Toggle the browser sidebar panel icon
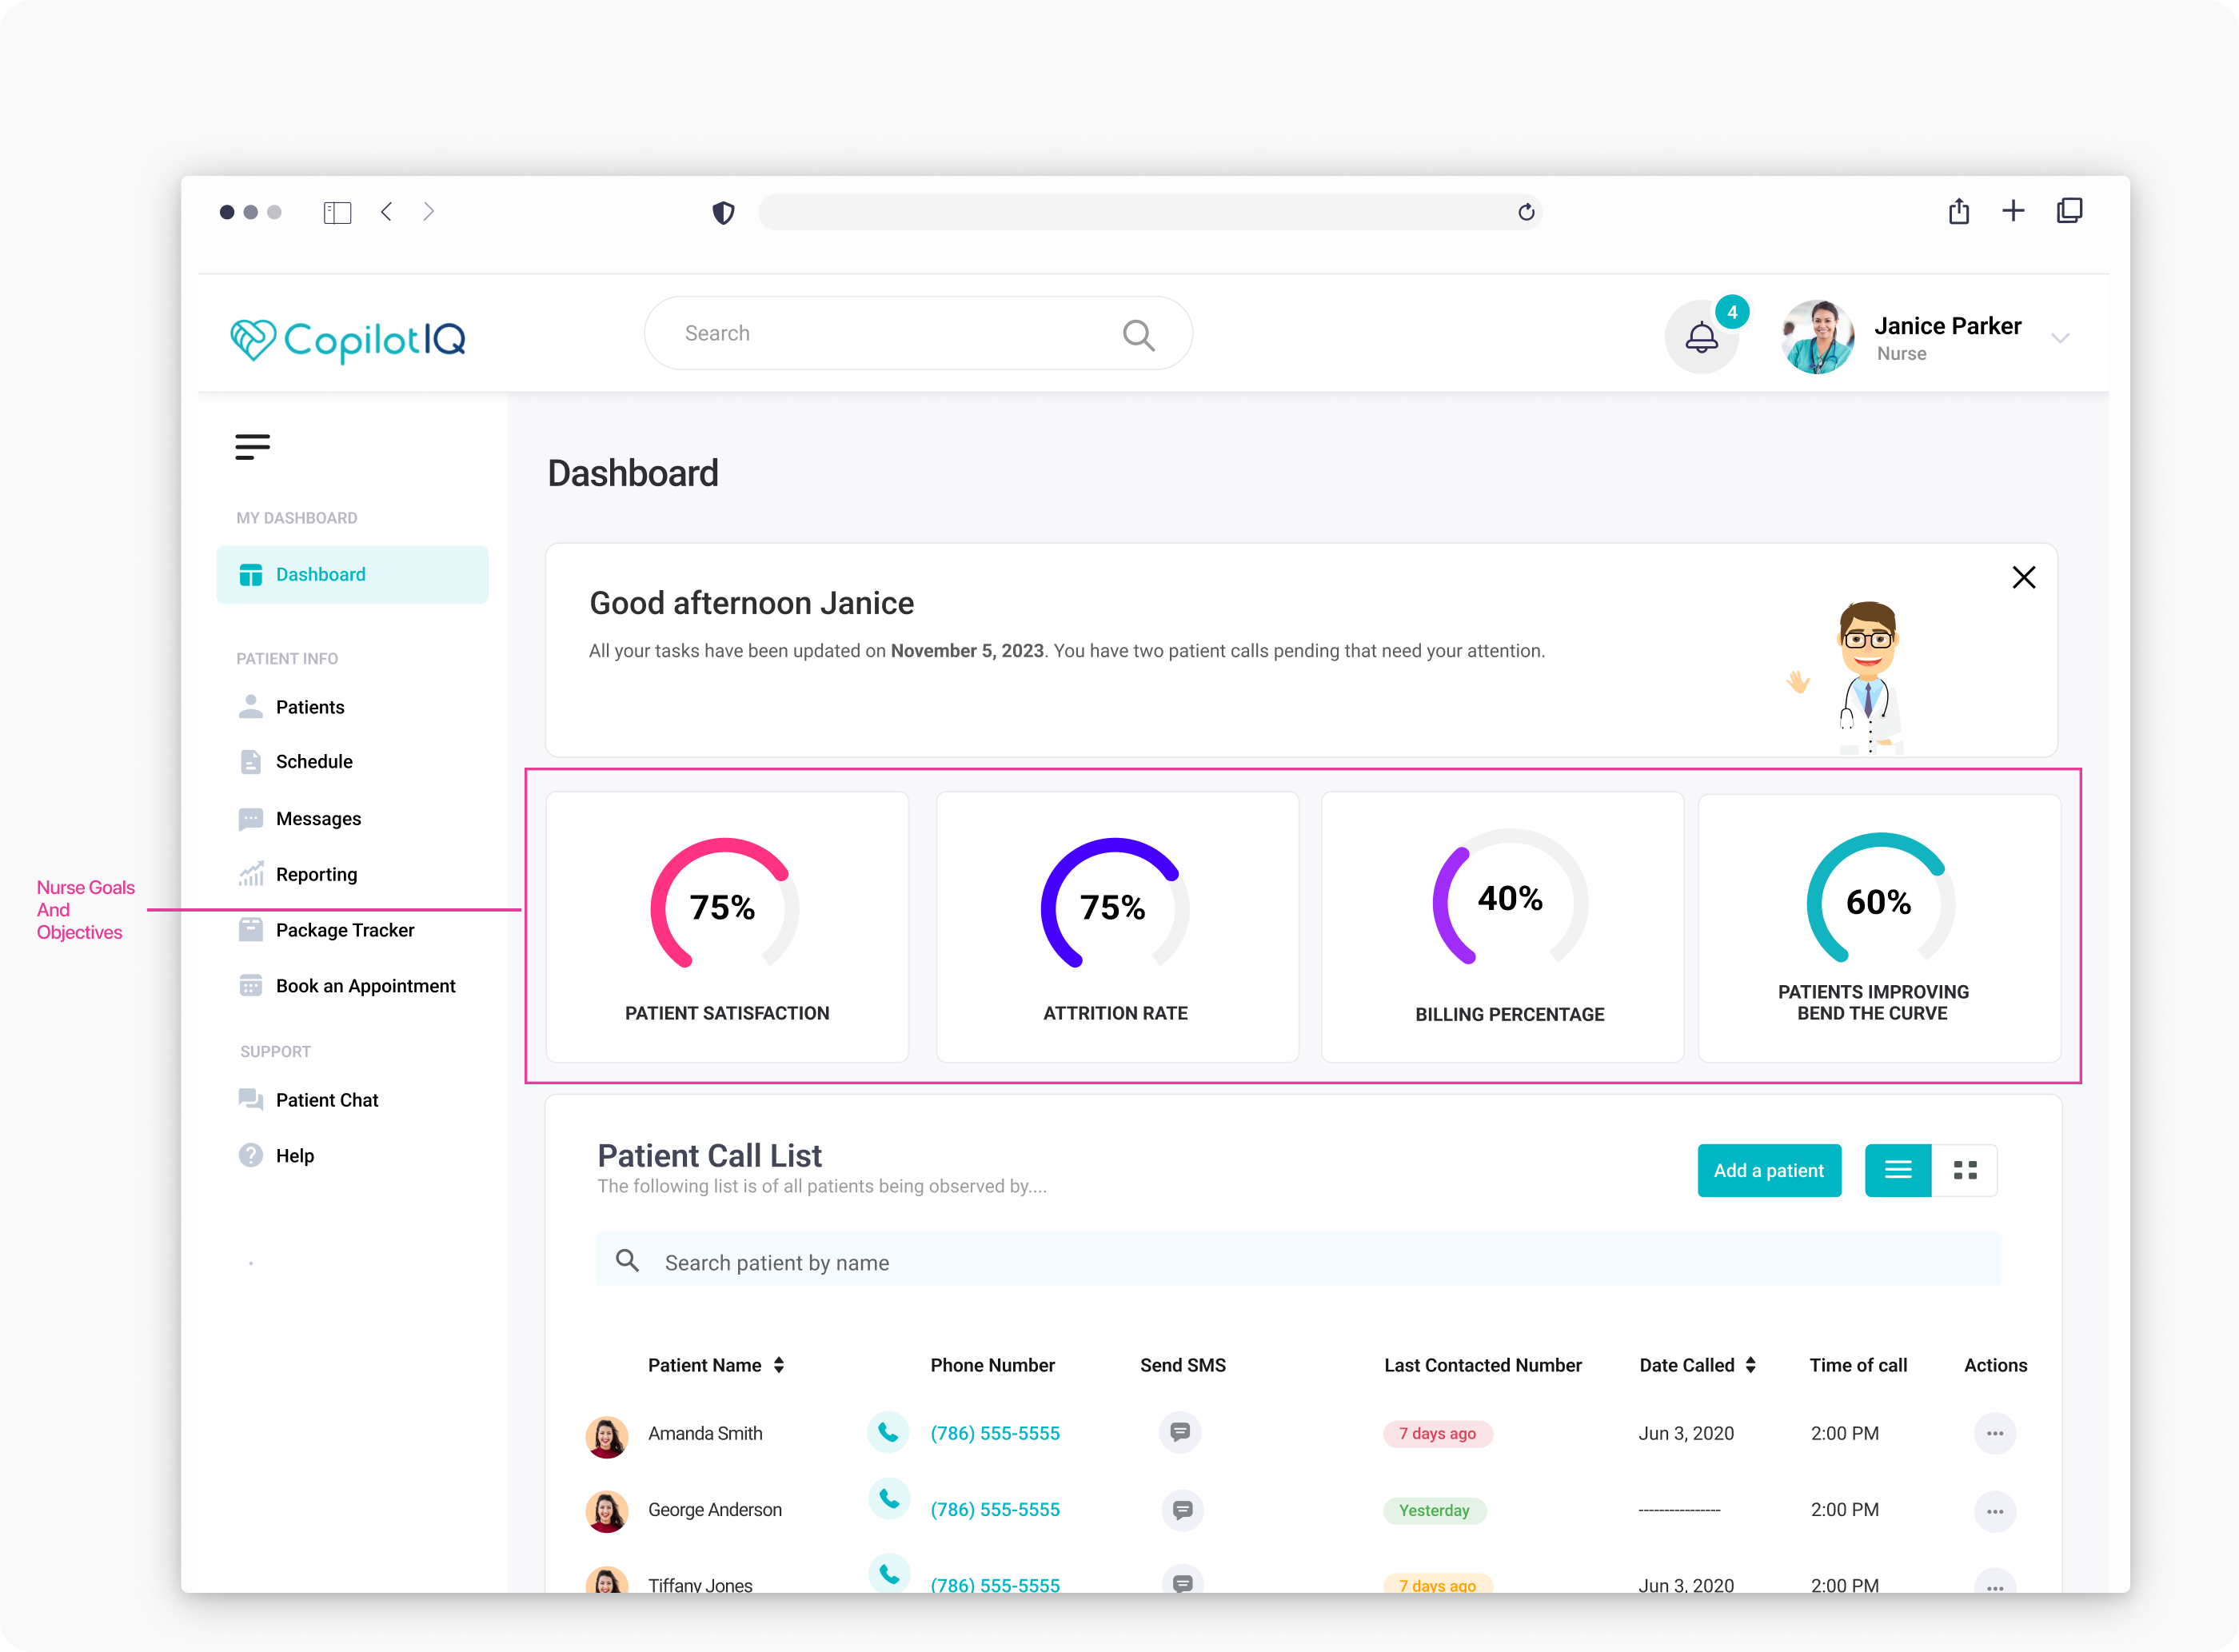Viewport: 2239px width, 1652px height. pos(337,212)
